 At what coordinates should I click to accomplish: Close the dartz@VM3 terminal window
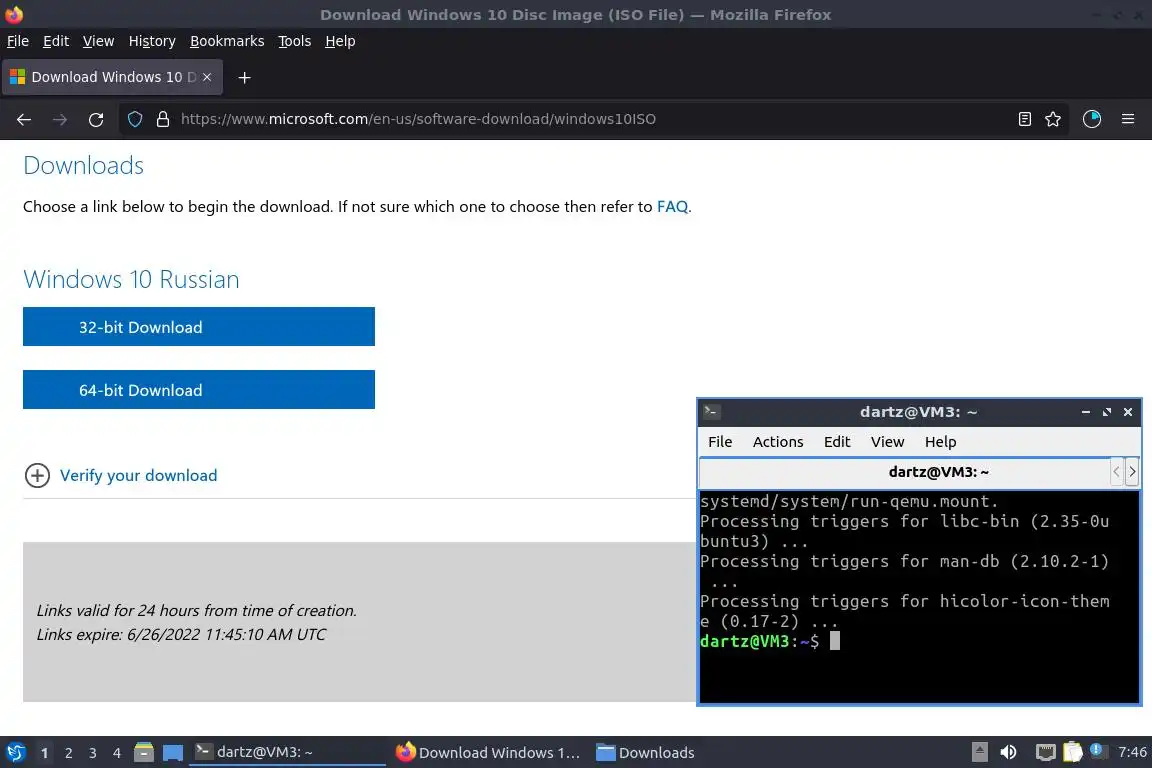tap(1128, 412)
